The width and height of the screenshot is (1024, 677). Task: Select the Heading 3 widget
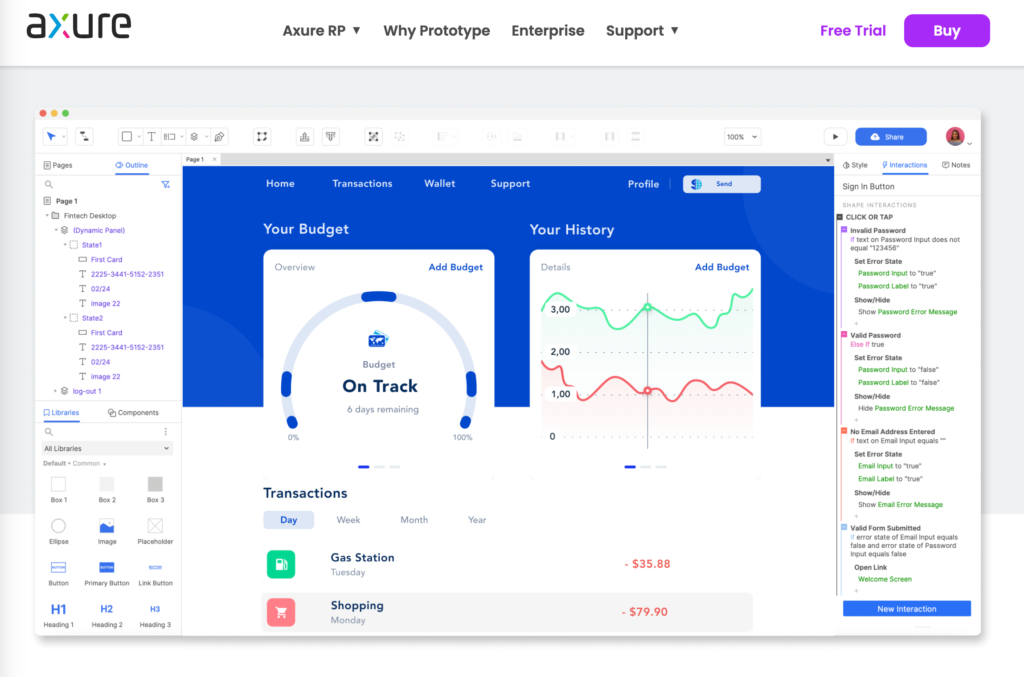tap(155, 615)
